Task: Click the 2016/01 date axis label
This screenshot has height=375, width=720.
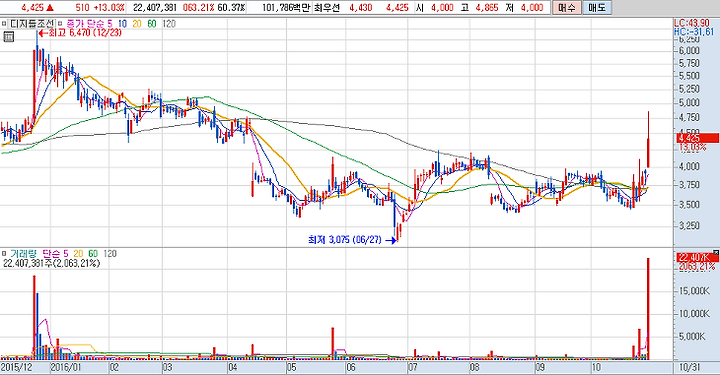Action: coord(65,368)
